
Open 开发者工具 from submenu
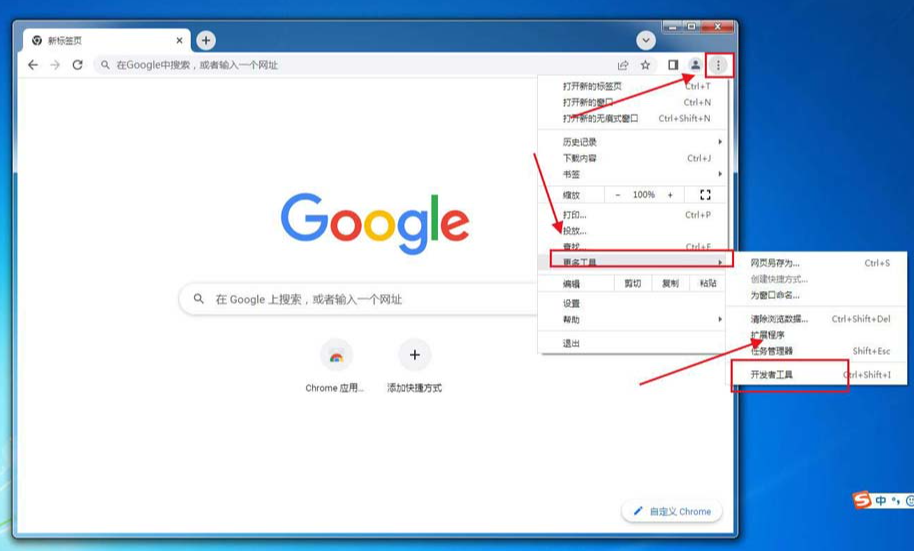click(x=817, y=374)
